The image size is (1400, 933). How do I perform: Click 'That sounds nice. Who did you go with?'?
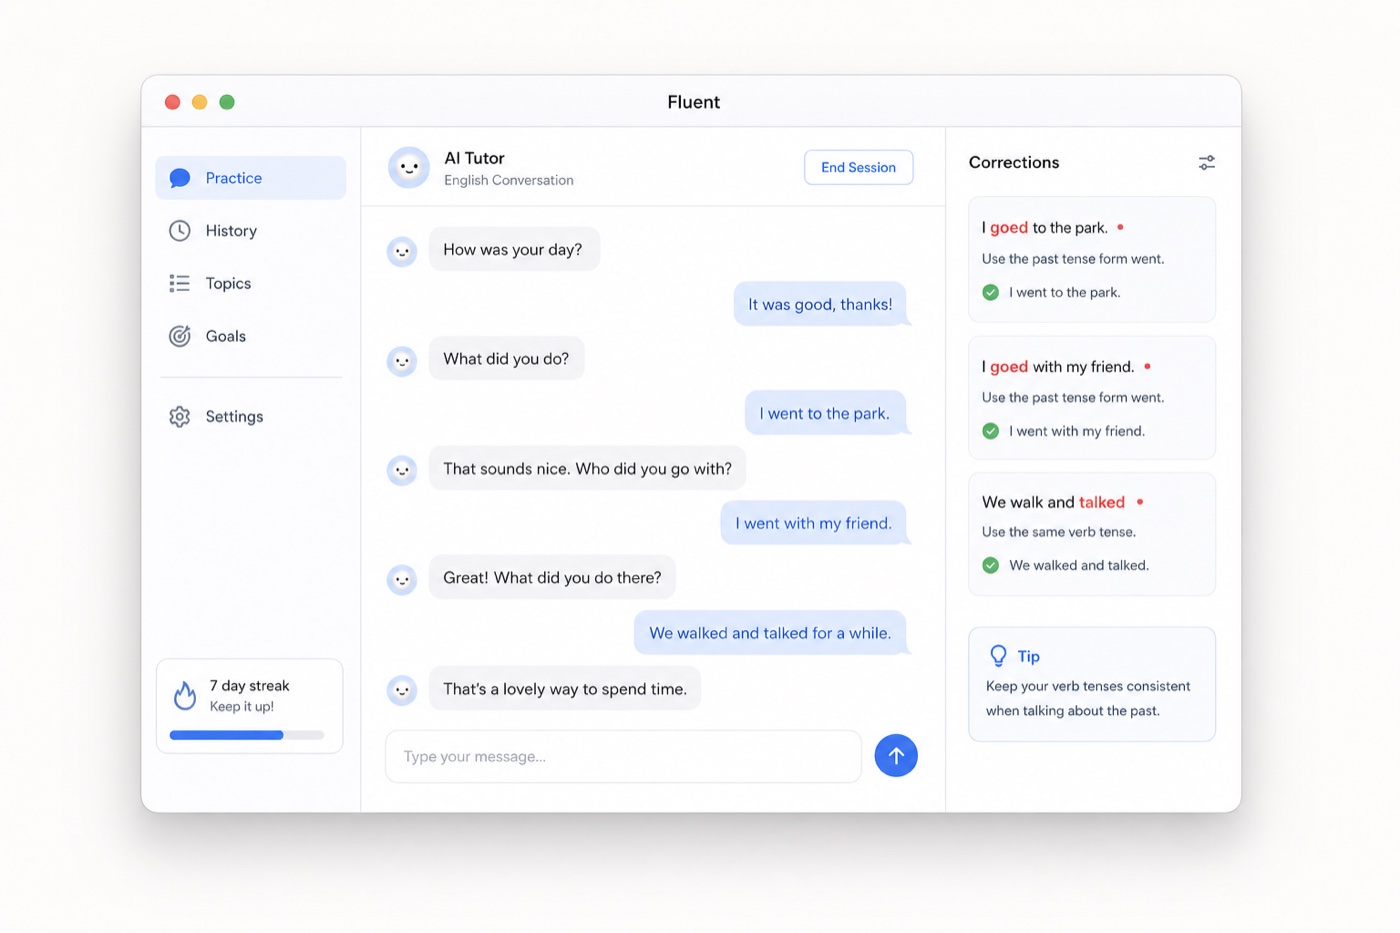coord(587,468)
